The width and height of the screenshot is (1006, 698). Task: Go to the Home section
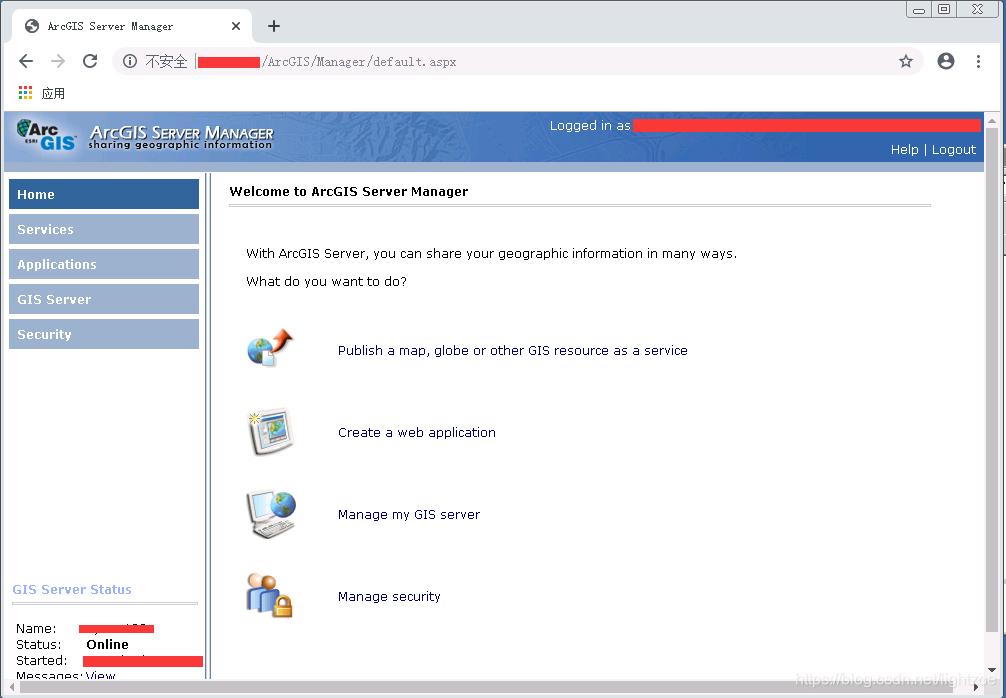(104, 194)
